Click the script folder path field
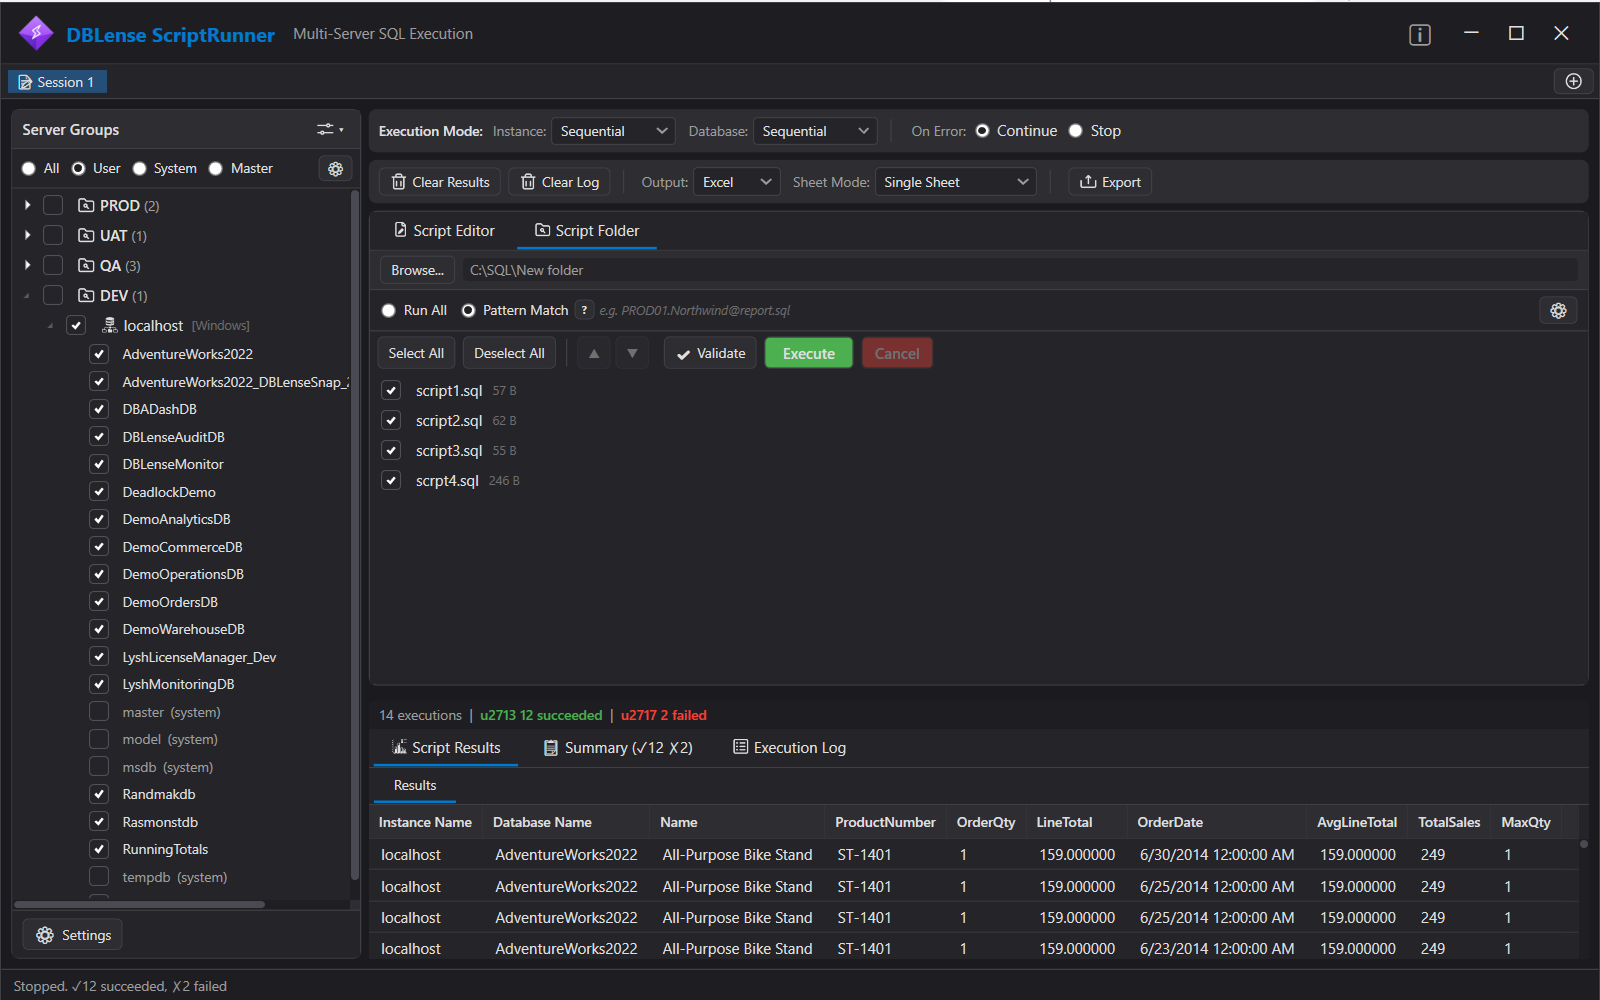This screenshot has width=1600, height=1000. click(x=1020, y=270)
